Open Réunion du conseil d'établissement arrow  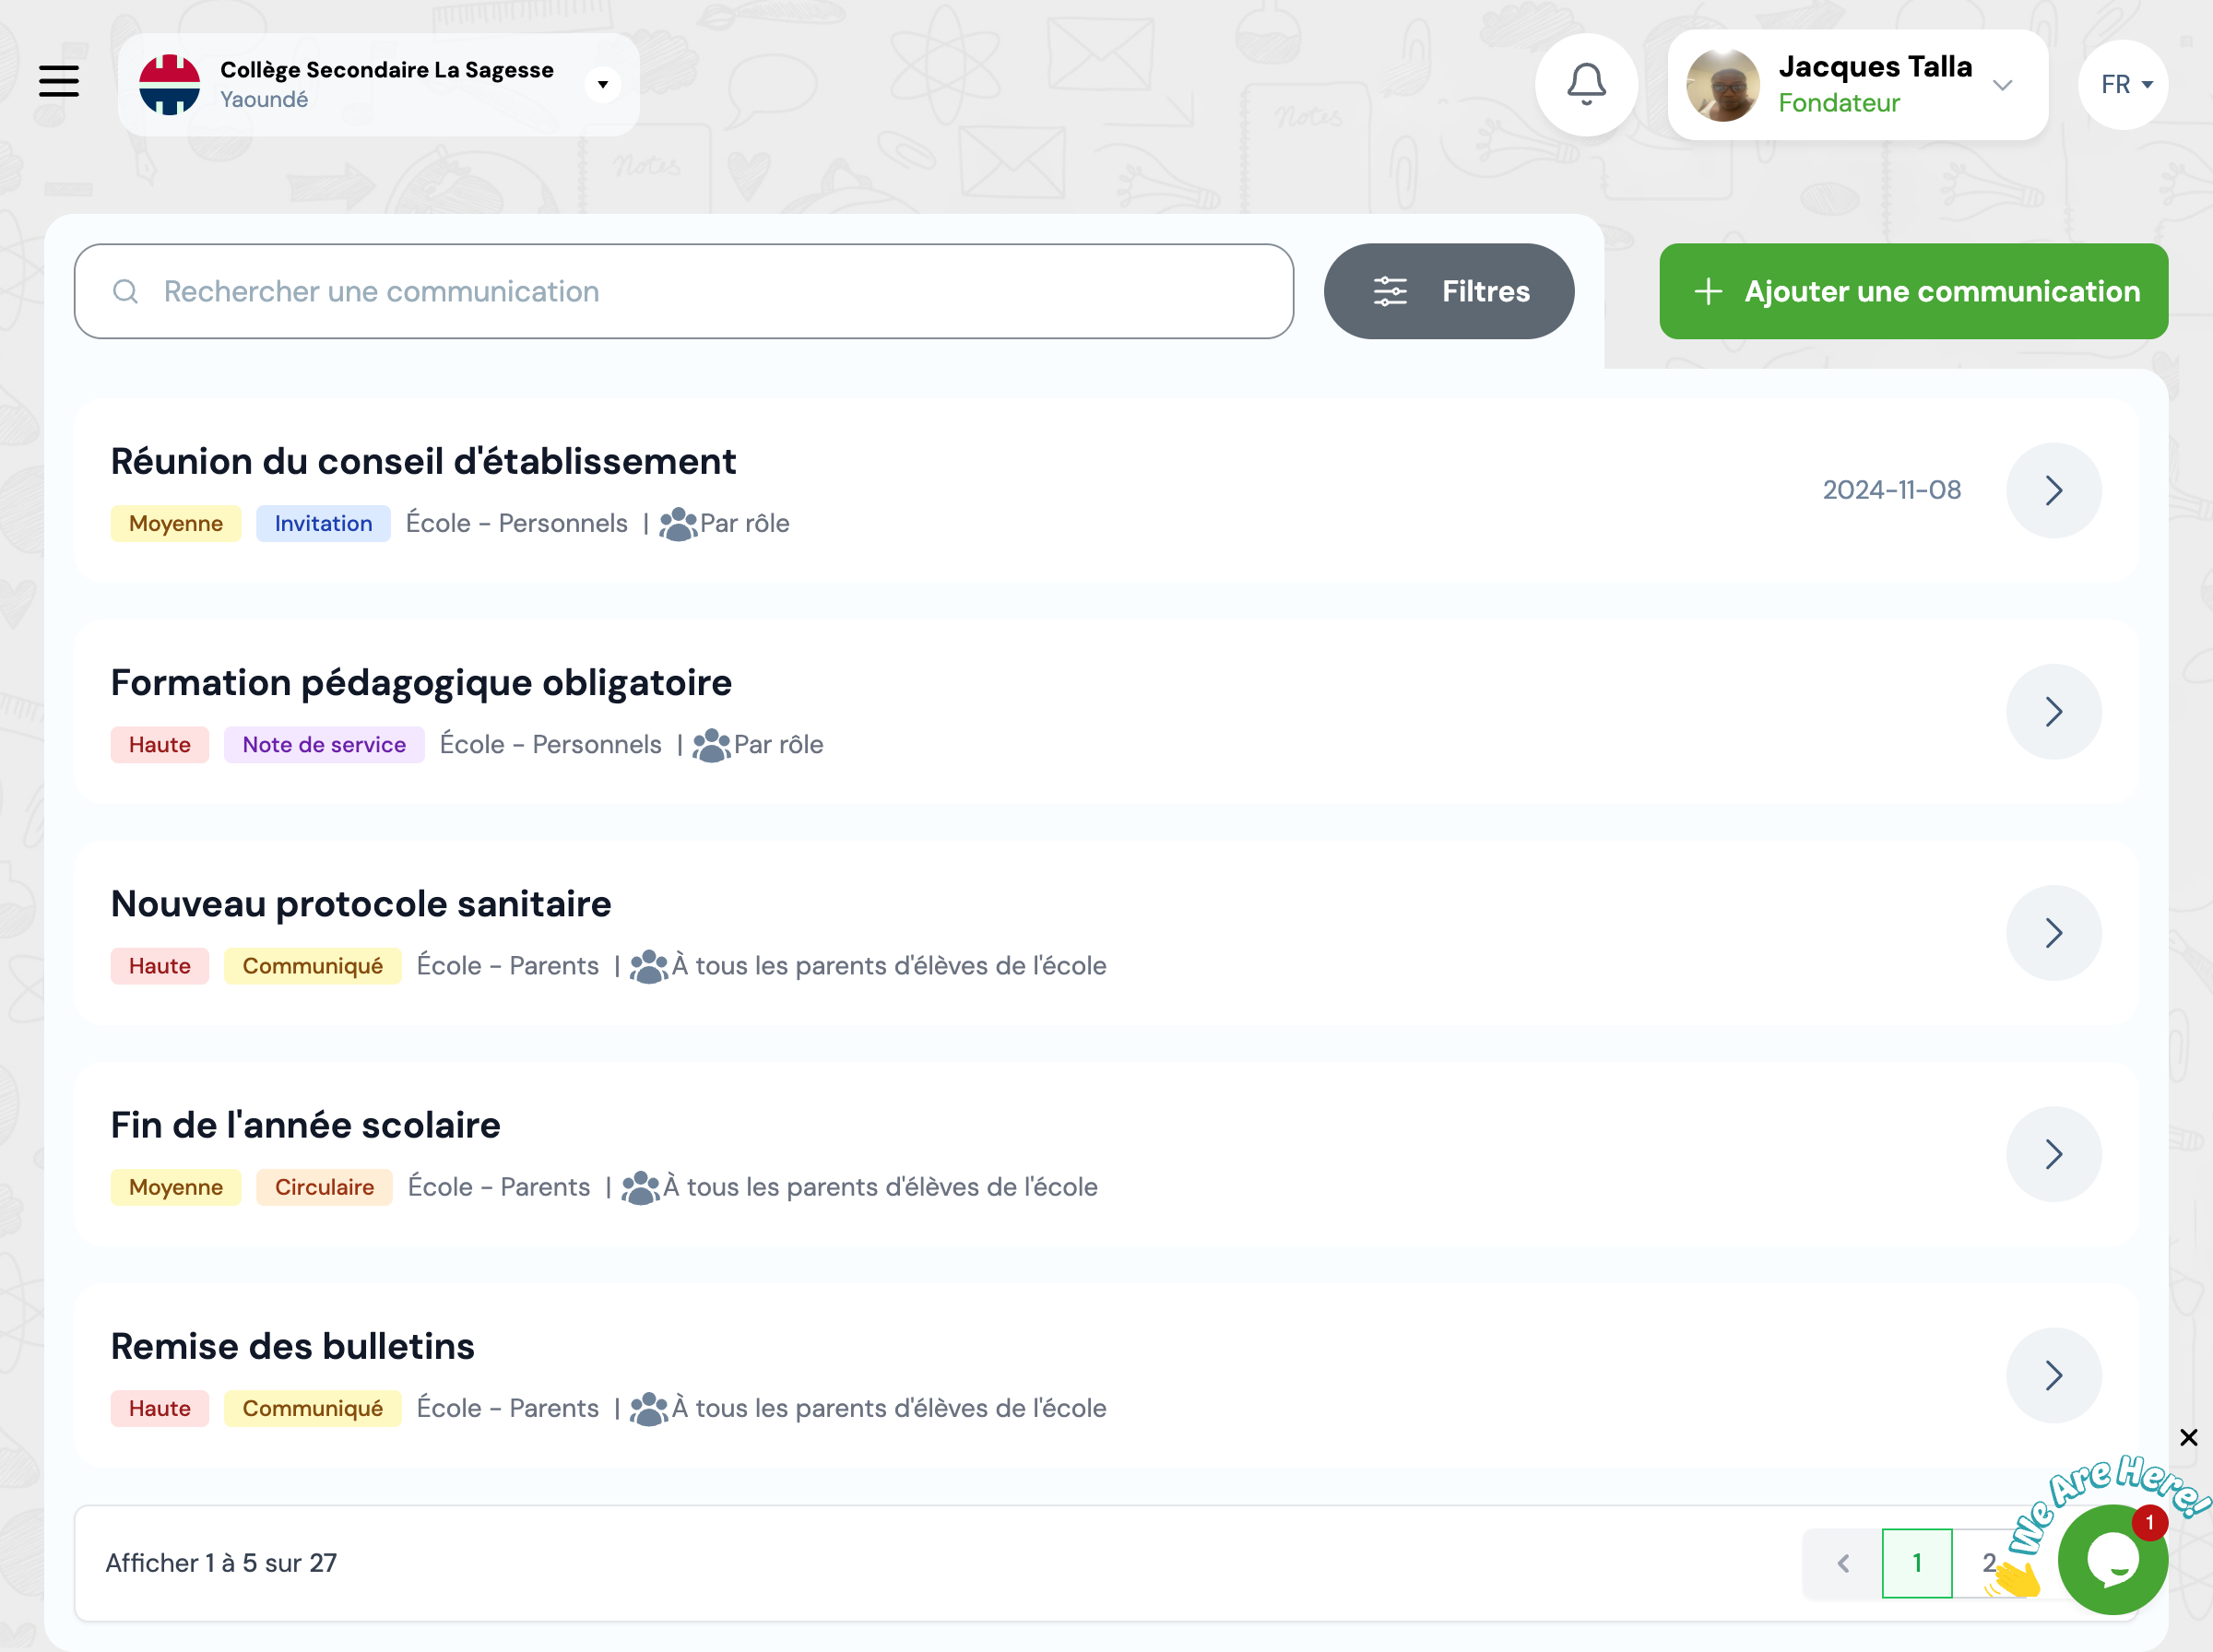[x=2053, y=490]
